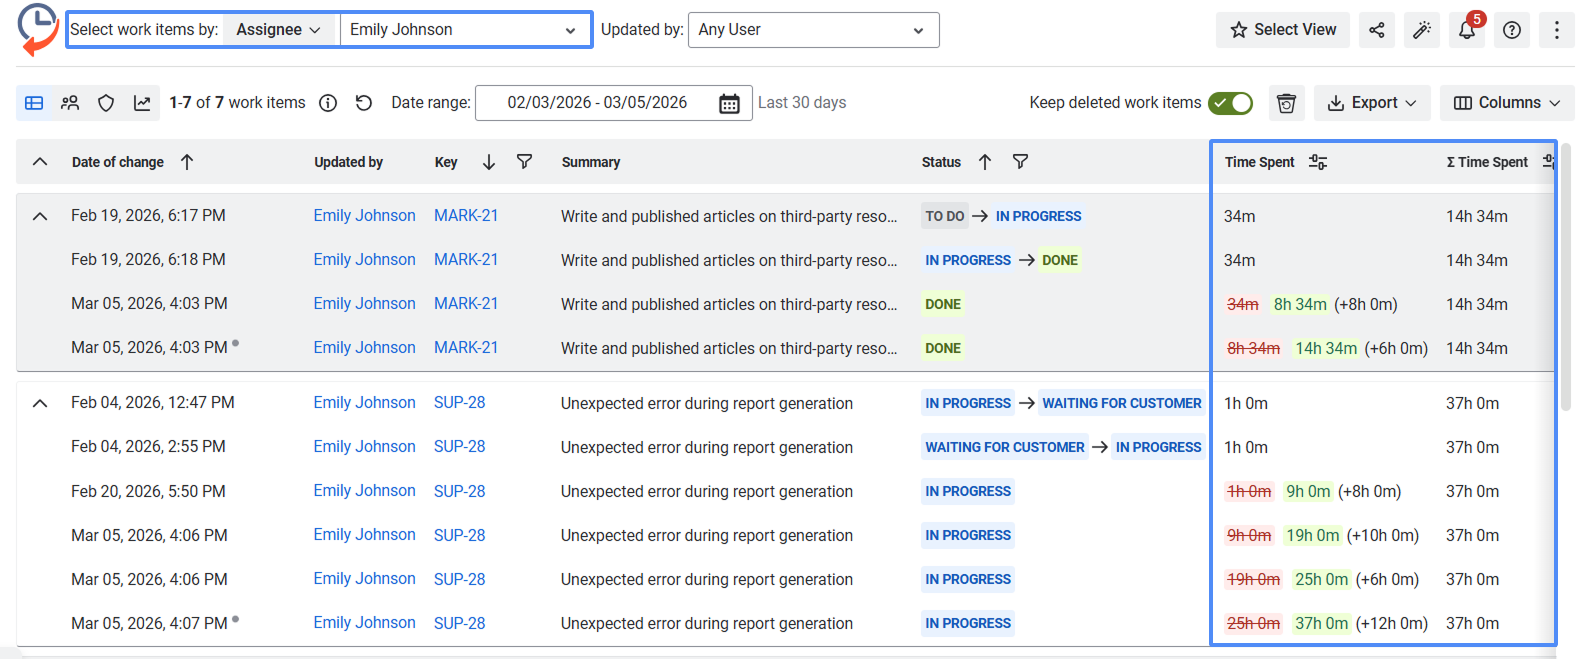1581x659 pixels.
Task: Click the info icon beside work items count
Action: pyautogui.click(x=328, y=103)
